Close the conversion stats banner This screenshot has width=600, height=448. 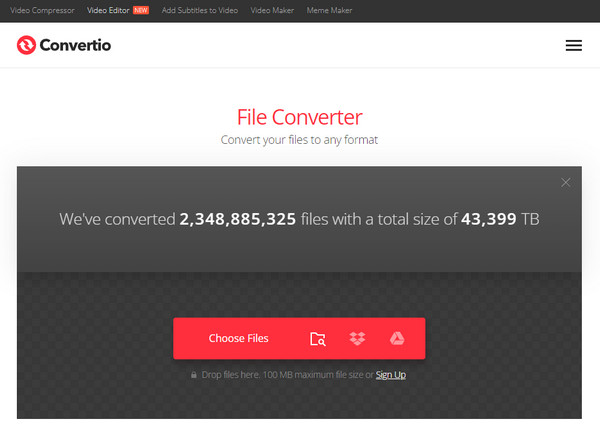[565, 182]
